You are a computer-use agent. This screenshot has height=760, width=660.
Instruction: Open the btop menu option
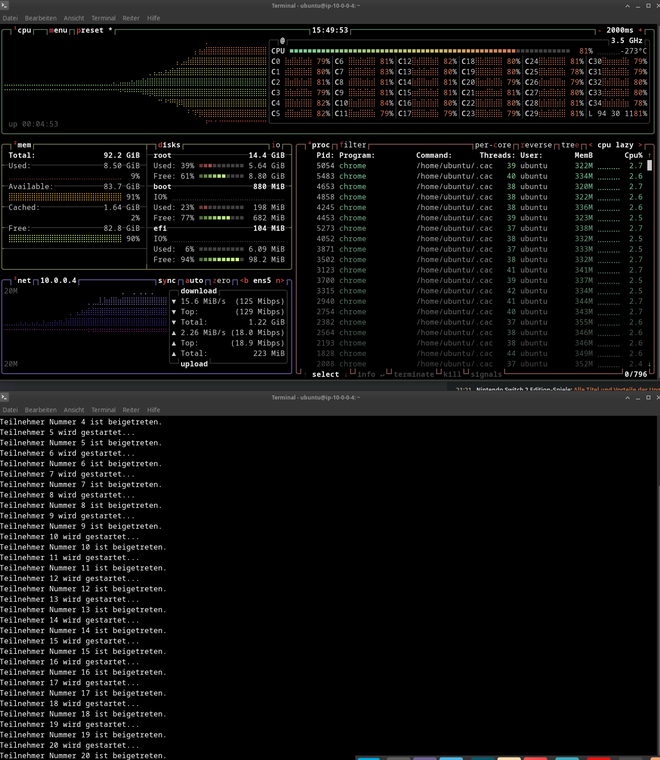(x=59, y=30)
